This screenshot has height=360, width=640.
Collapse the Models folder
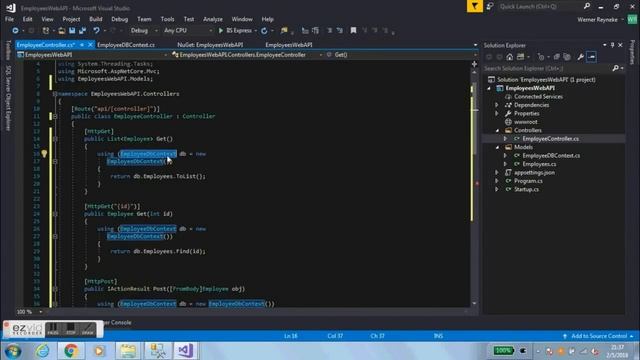click(497, 147)
